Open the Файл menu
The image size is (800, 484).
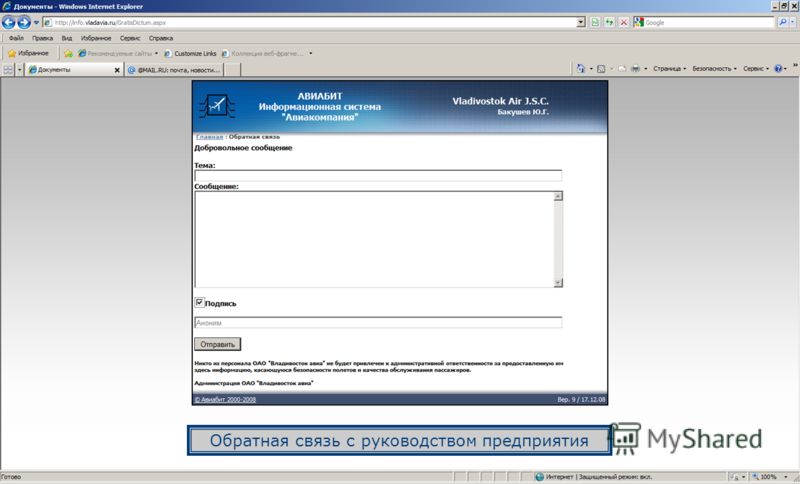[16, 38]
